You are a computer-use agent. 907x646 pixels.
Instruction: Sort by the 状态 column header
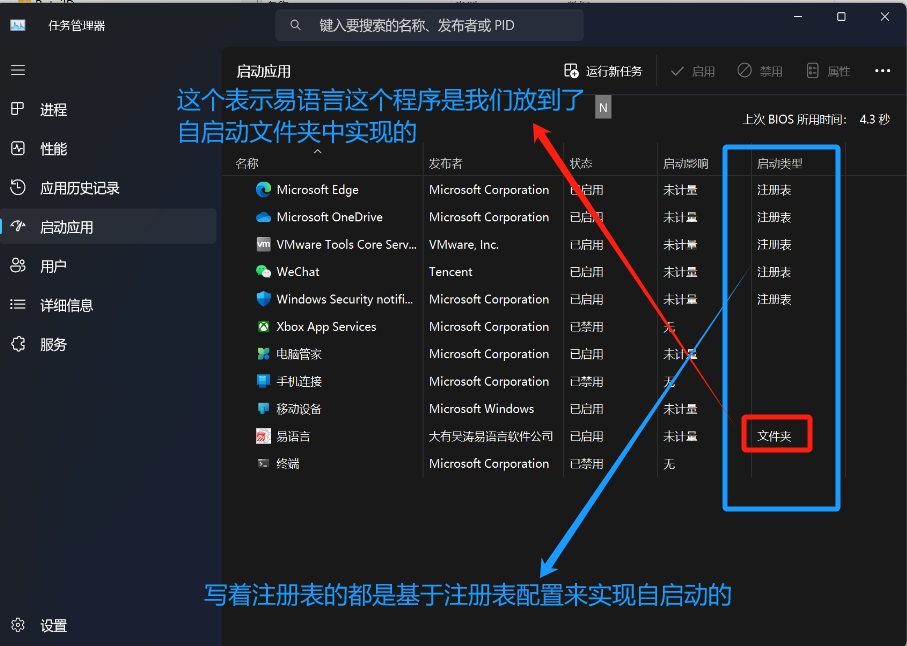click(x=581, y=164)
